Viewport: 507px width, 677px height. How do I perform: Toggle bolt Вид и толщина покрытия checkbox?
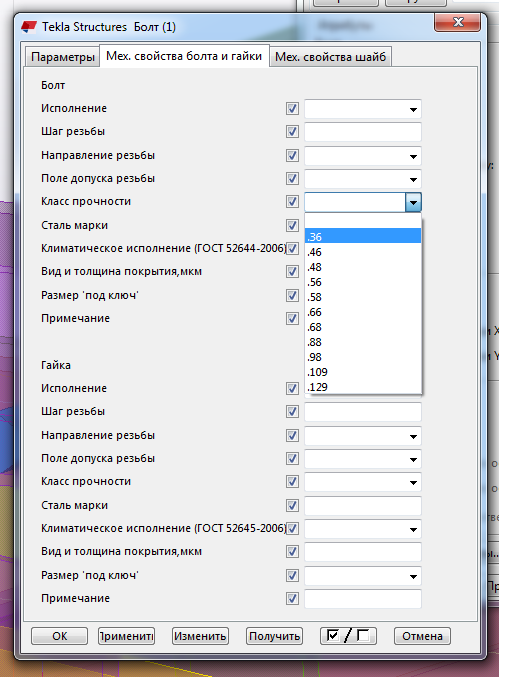pyautogui.click(x=292, y=272)
